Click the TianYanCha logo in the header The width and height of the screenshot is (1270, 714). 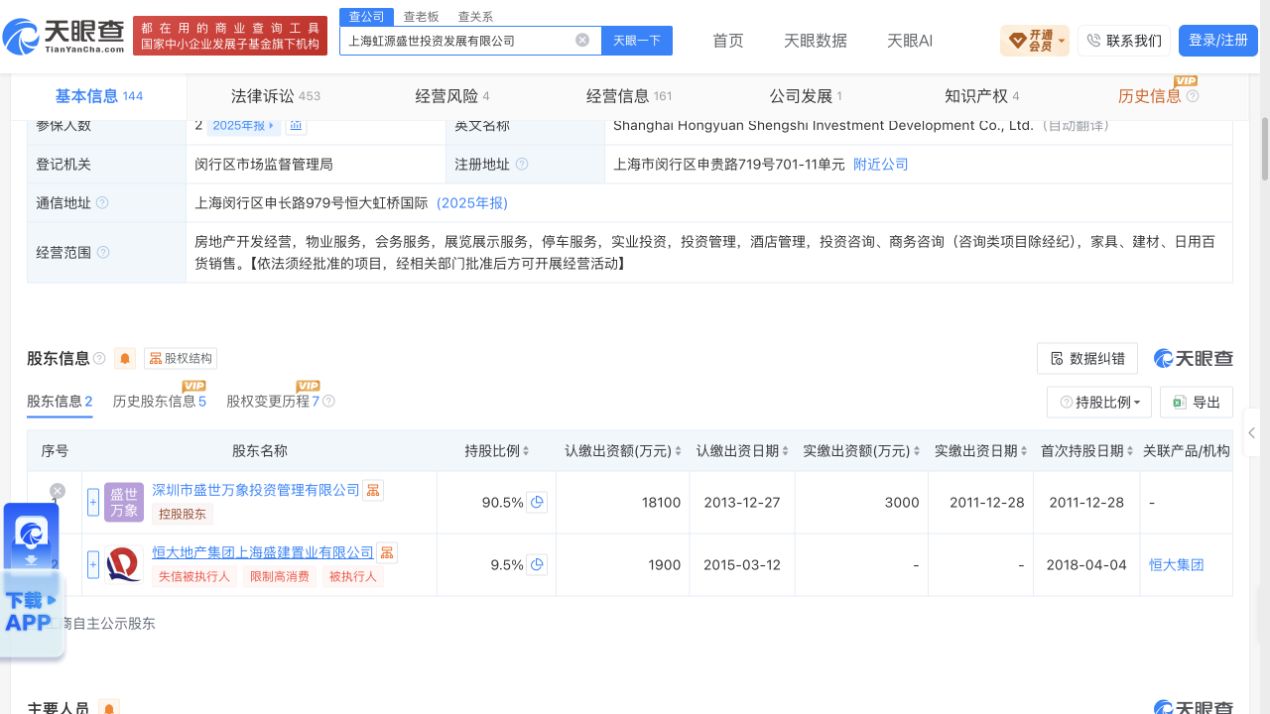(65, 38)
